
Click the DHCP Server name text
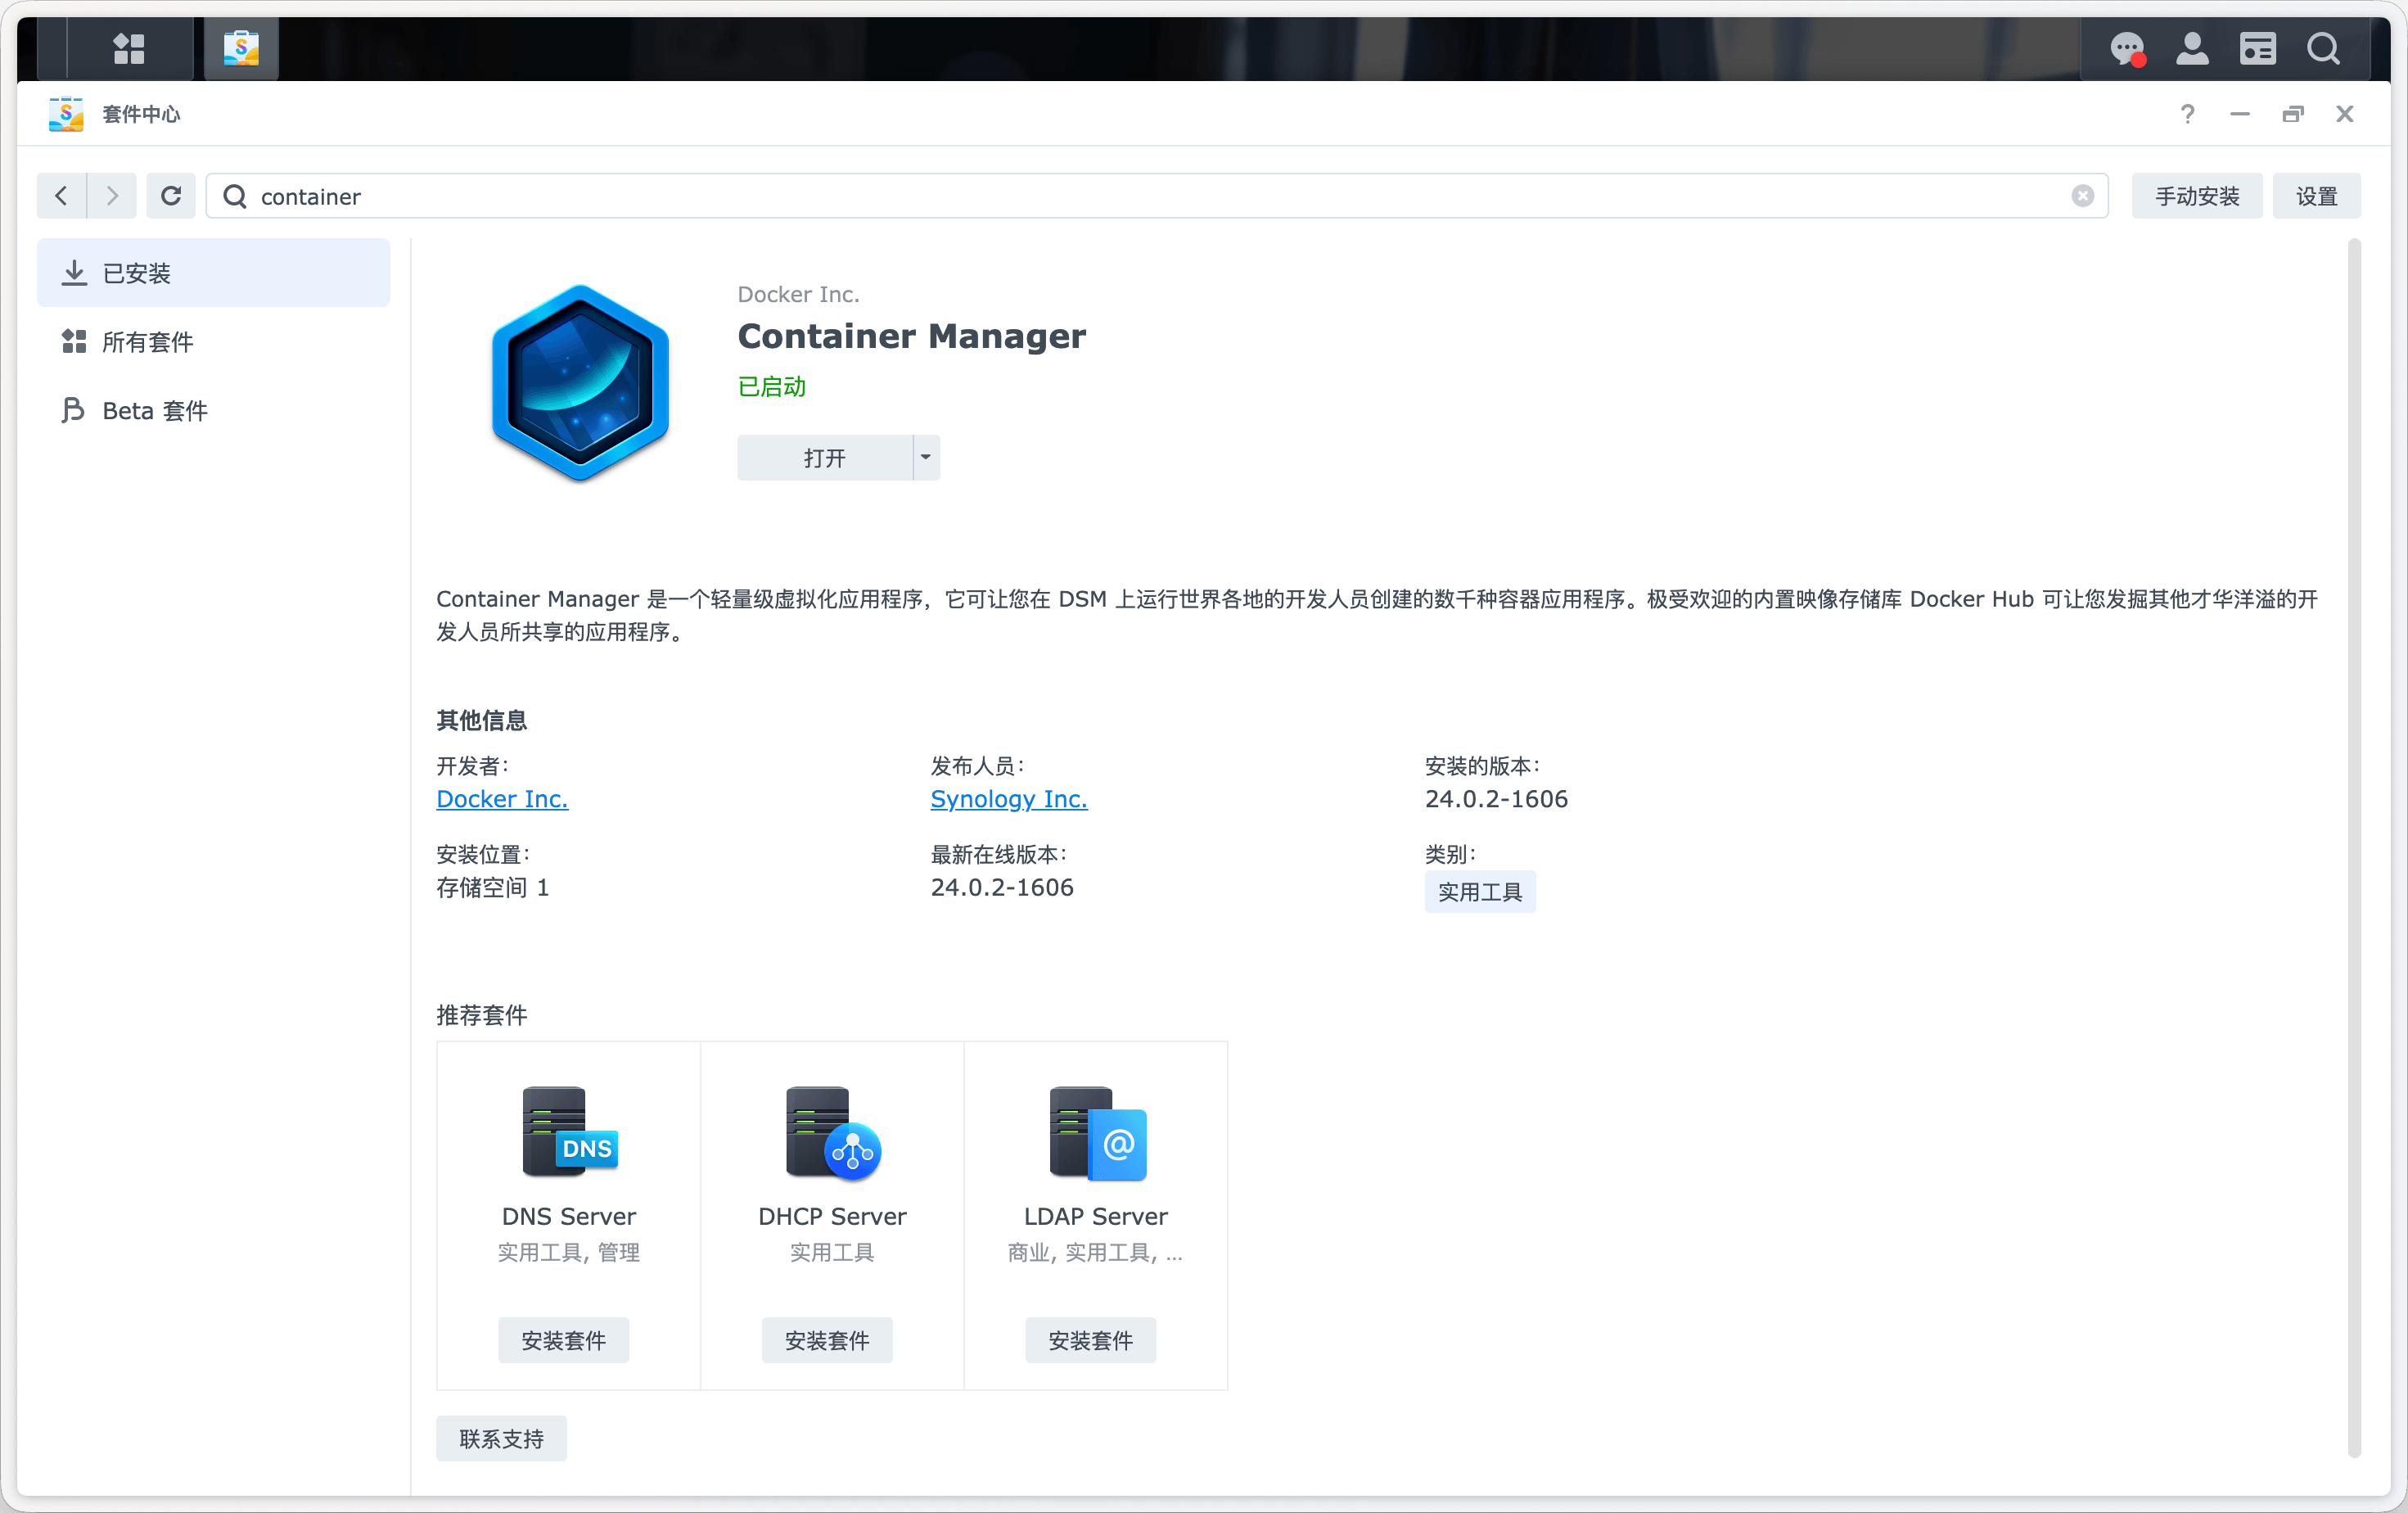(x=832, y=1216)
